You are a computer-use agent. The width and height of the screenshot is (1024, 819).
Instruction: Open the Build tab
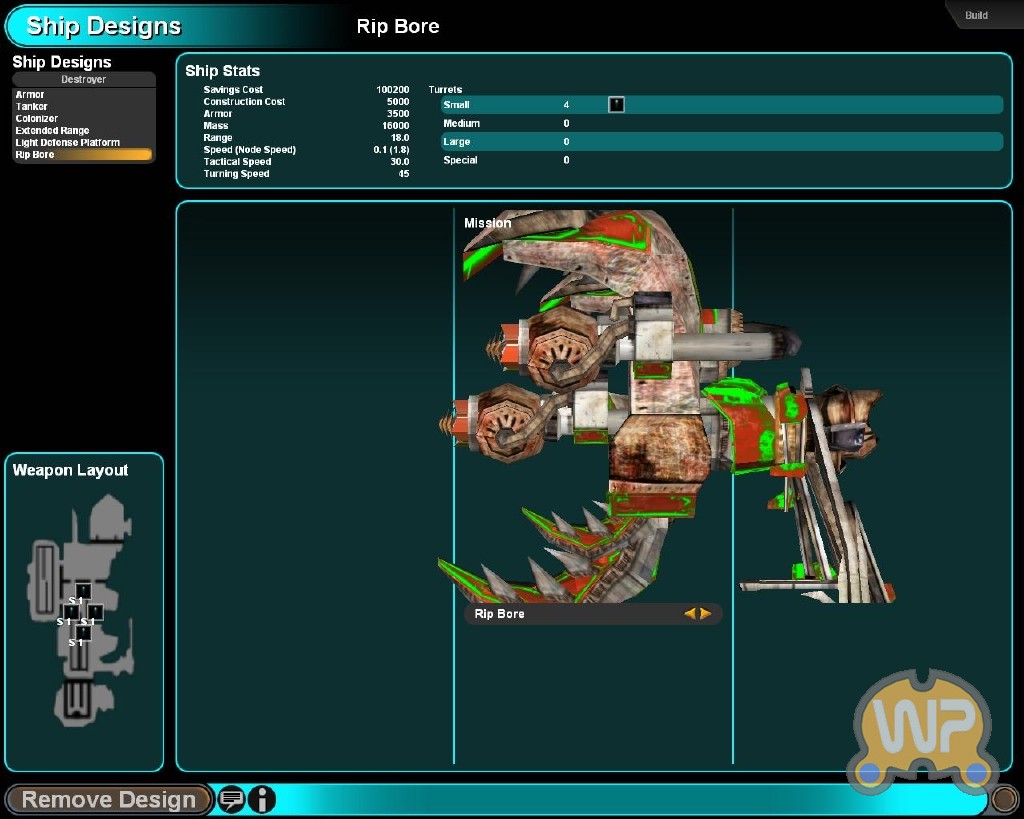click(x=977, y=15)
